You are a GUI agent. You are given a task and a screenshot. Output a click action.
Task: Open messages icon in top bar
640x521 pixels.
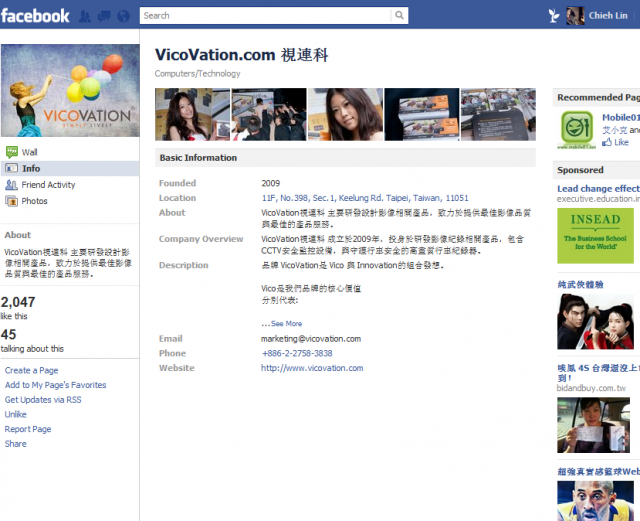coord(104,16)
